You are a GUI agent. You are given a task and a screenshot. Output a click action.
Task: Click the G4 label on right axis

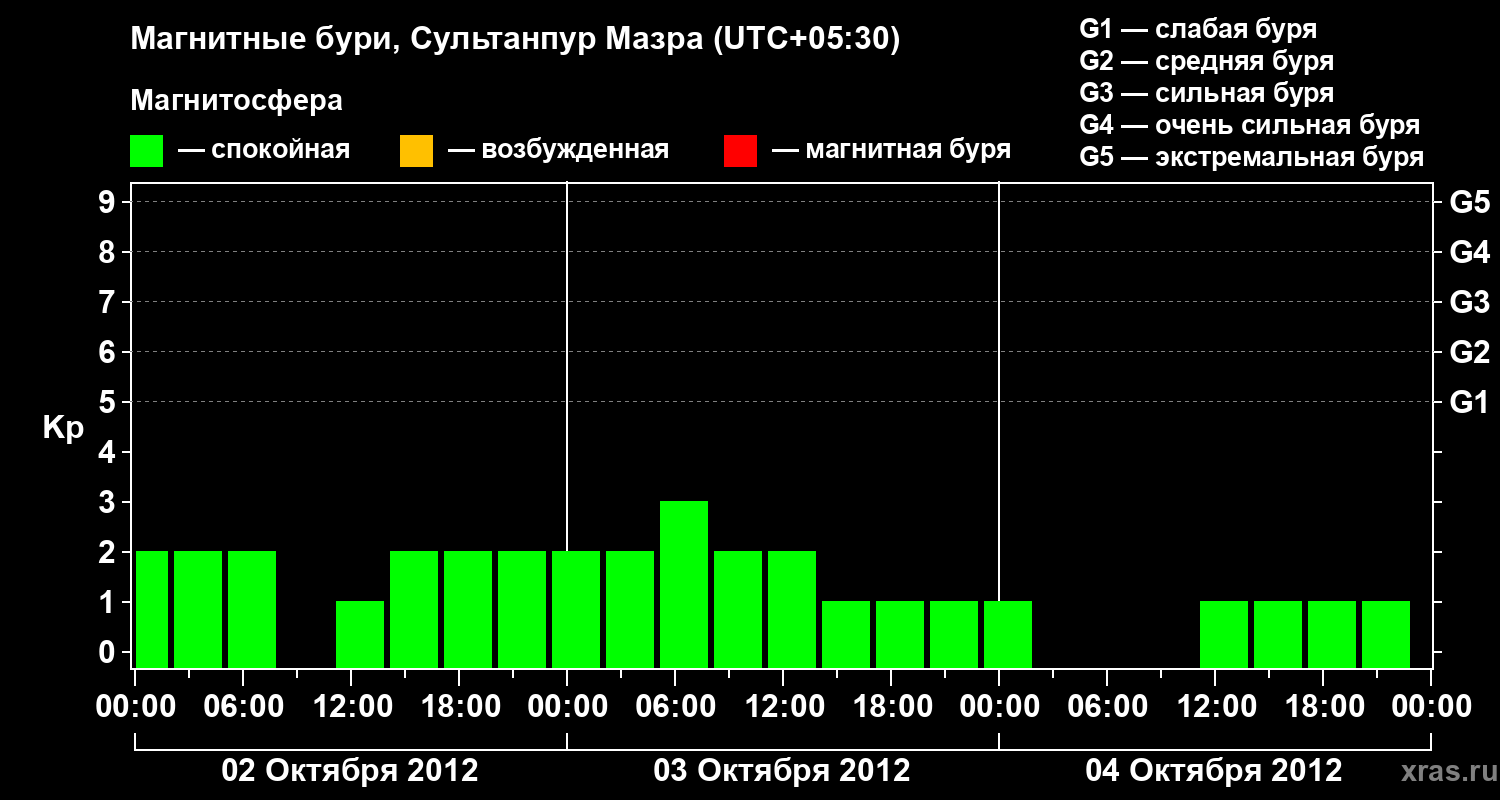[x=1470, y=252]
